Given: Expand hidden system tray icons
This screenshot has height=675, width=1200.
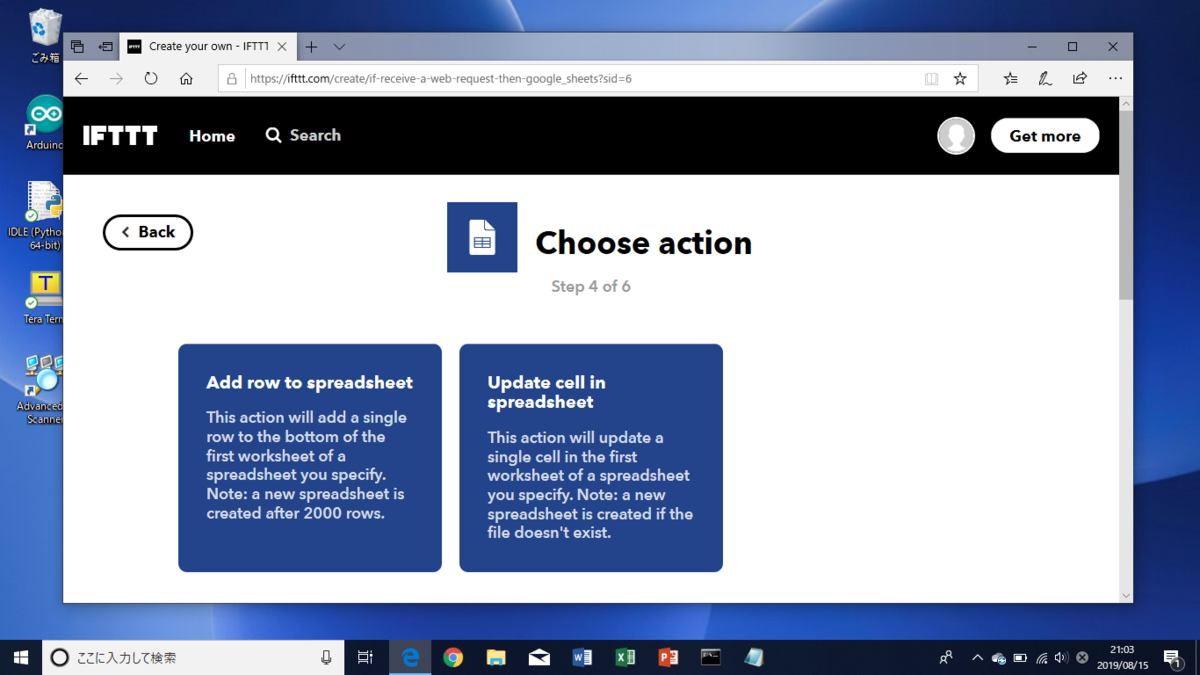Looking at the screenshot, I should [x=977, y=658].
